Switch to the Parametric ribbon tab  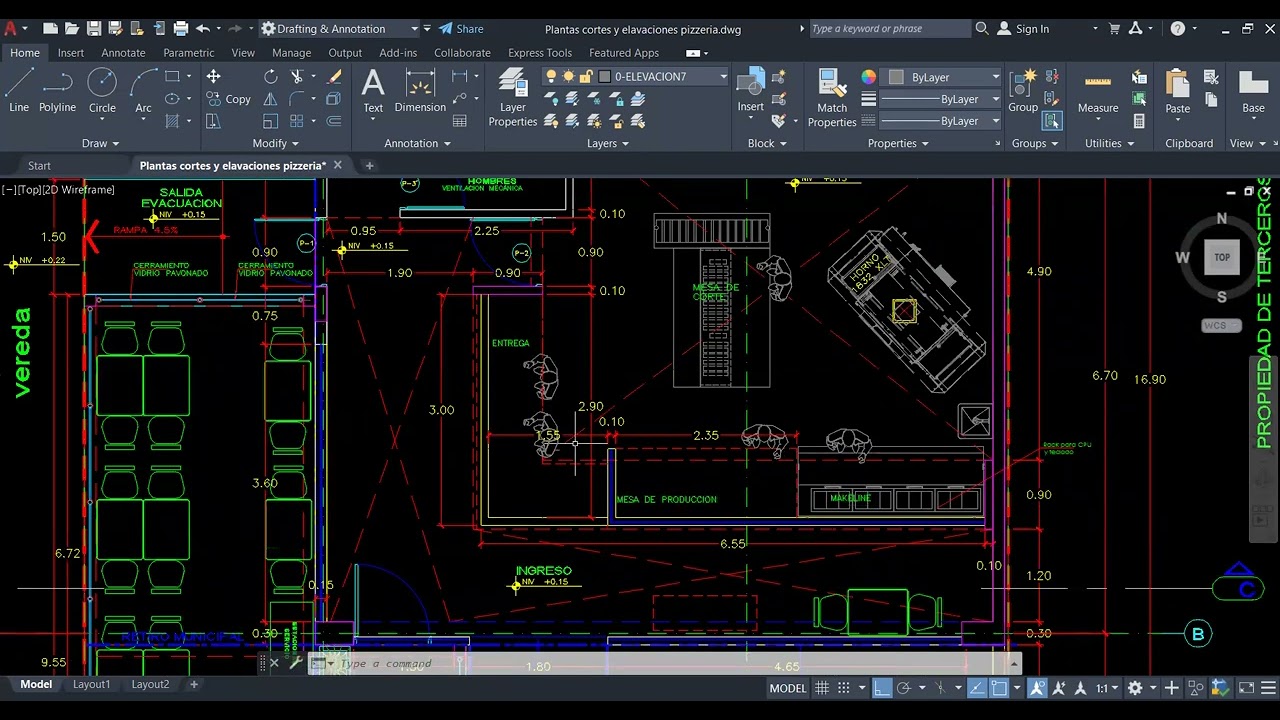pyautogui.click(x=188, y=53)
